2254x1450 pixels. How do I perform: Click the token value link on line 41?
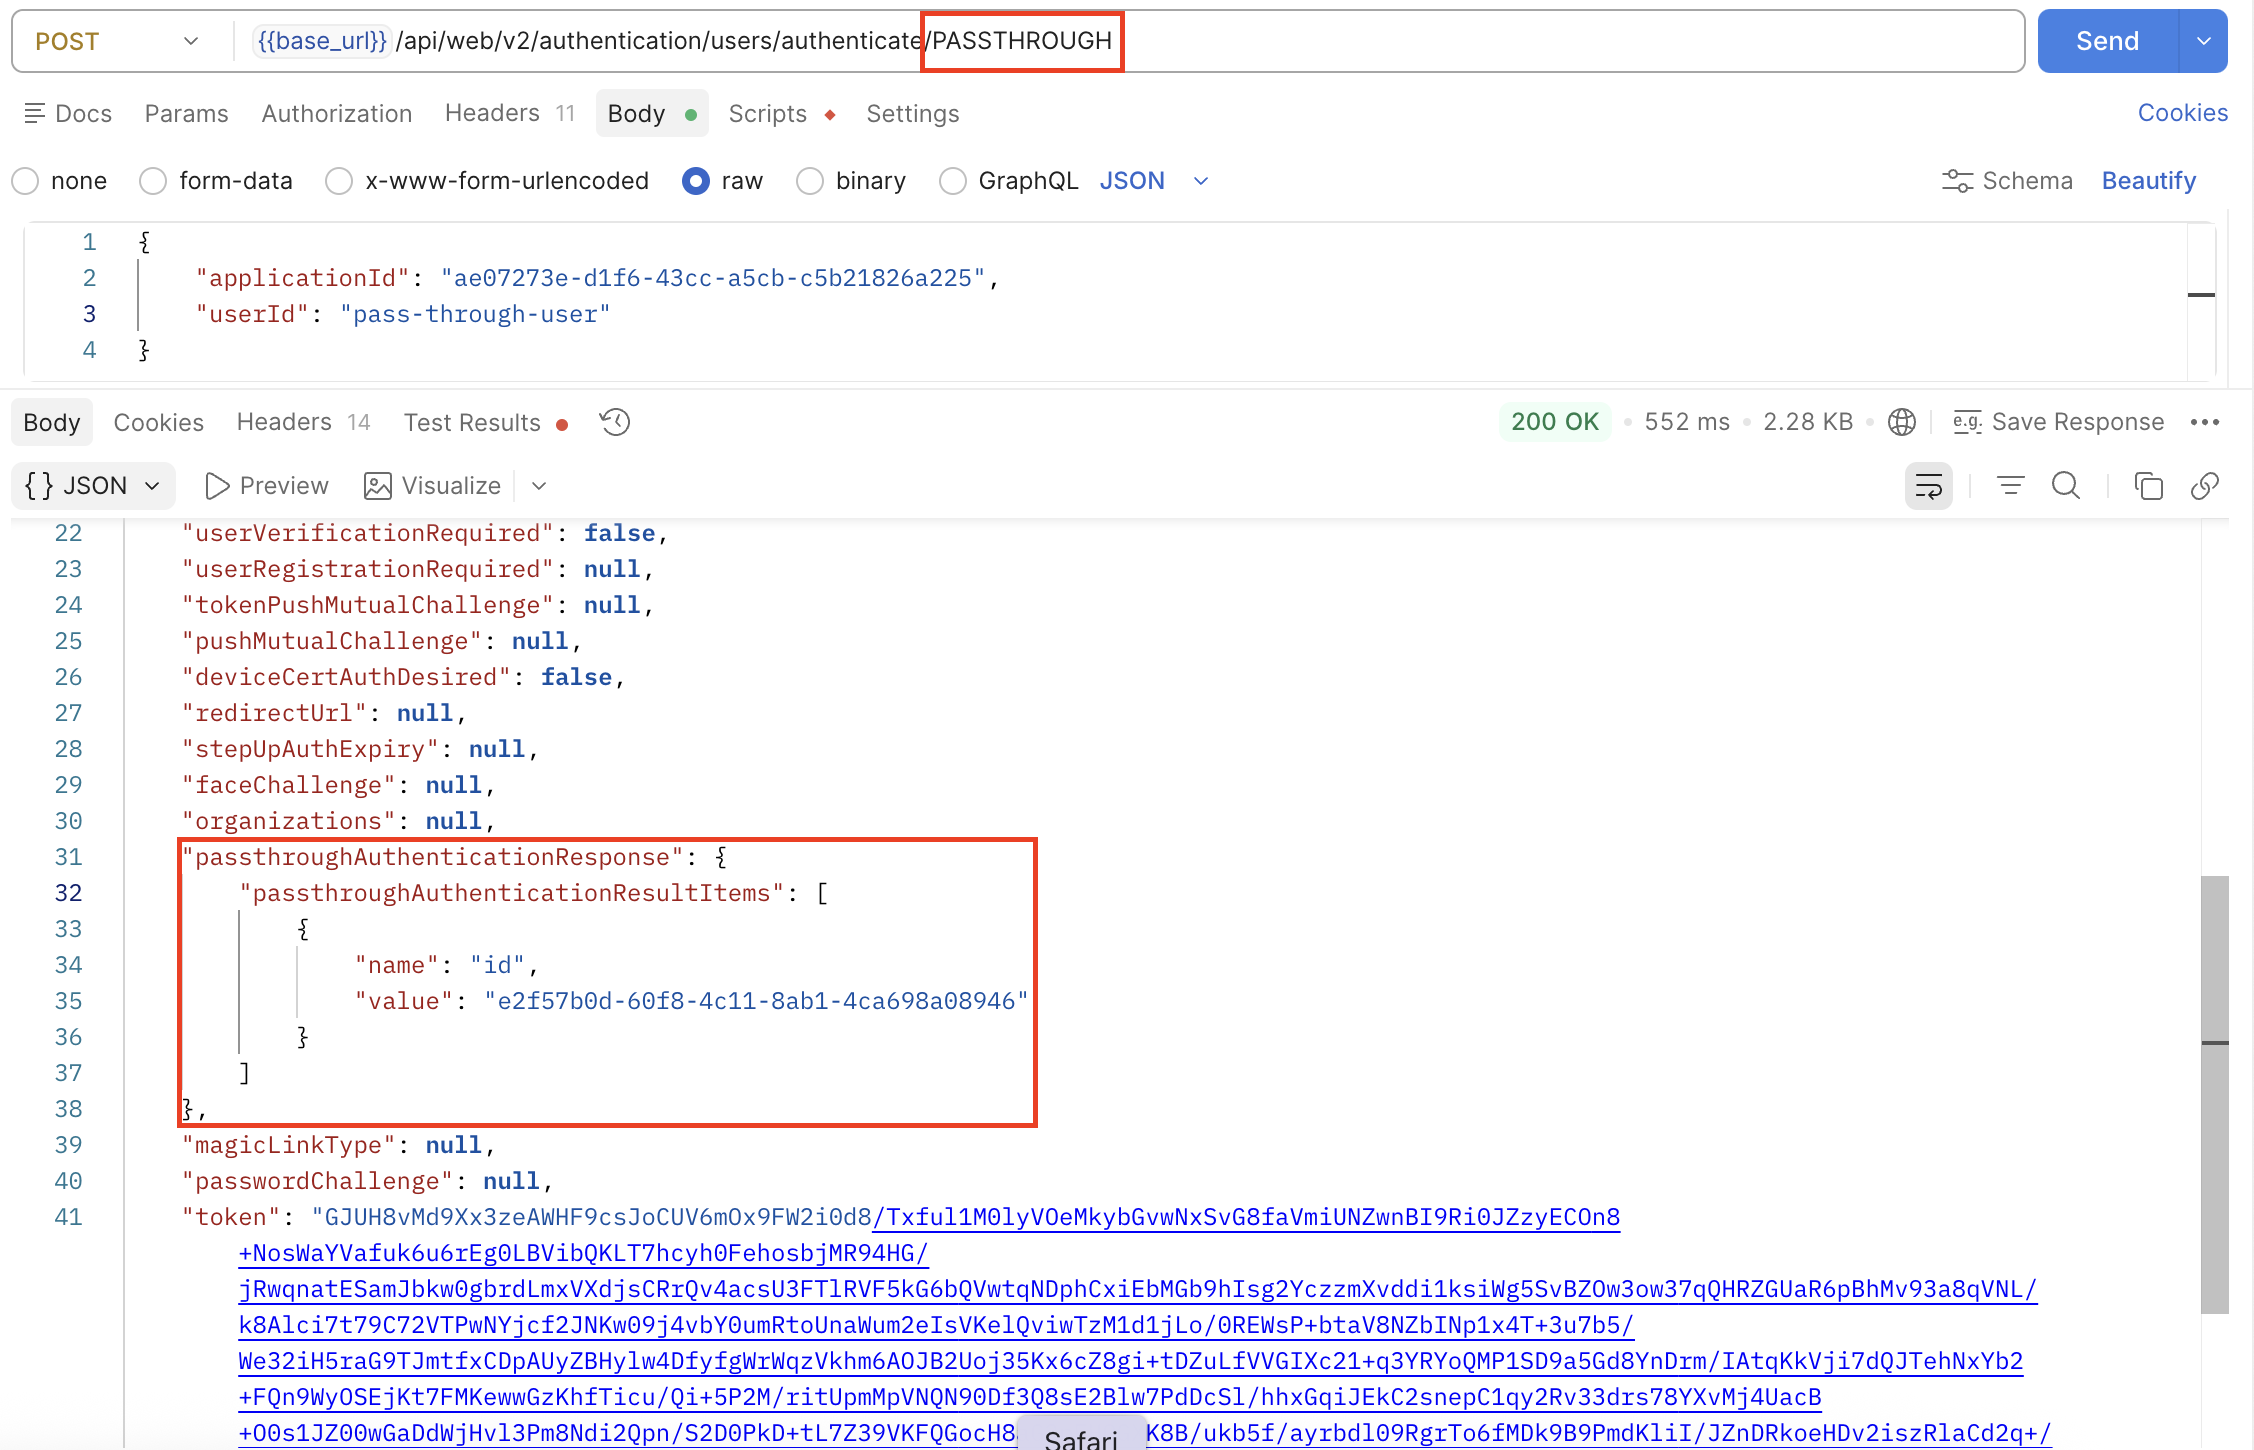[x=1246, y=1217]
